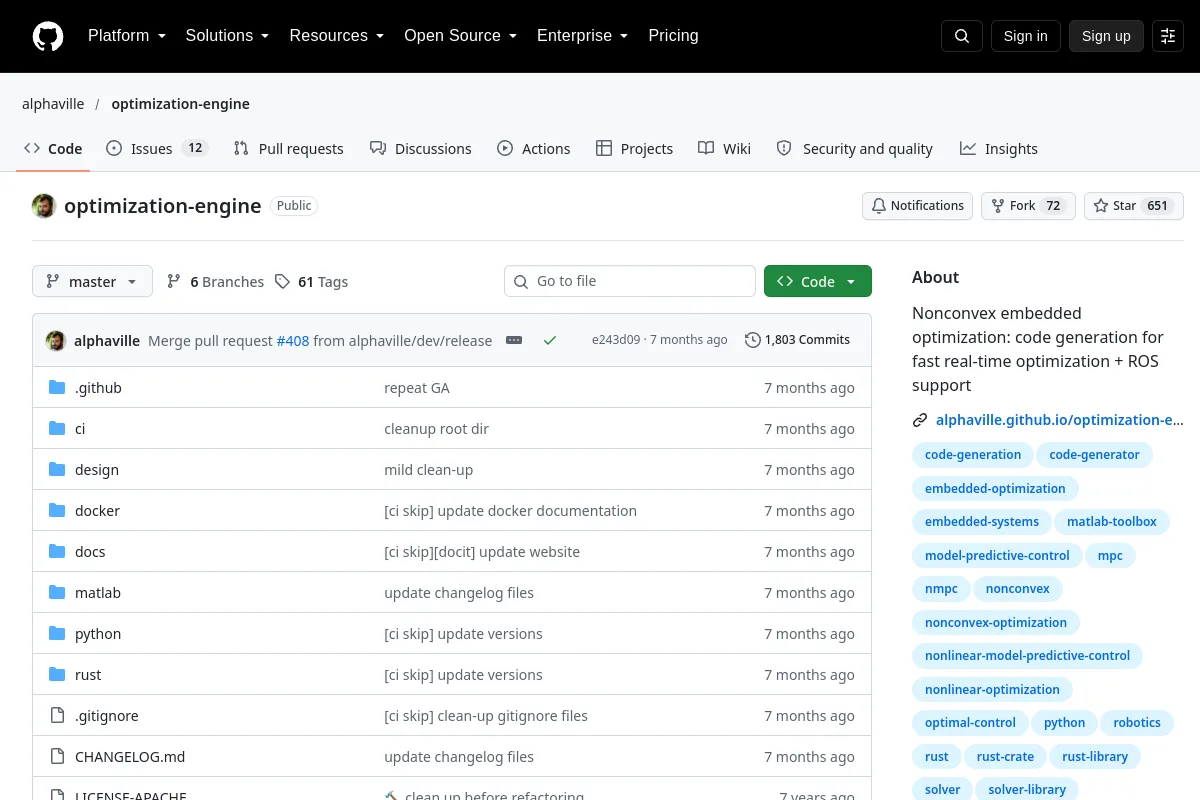Click the green checkmark commit status
The height and width of the screenshot is (800, 1200).
click(550, 340)
